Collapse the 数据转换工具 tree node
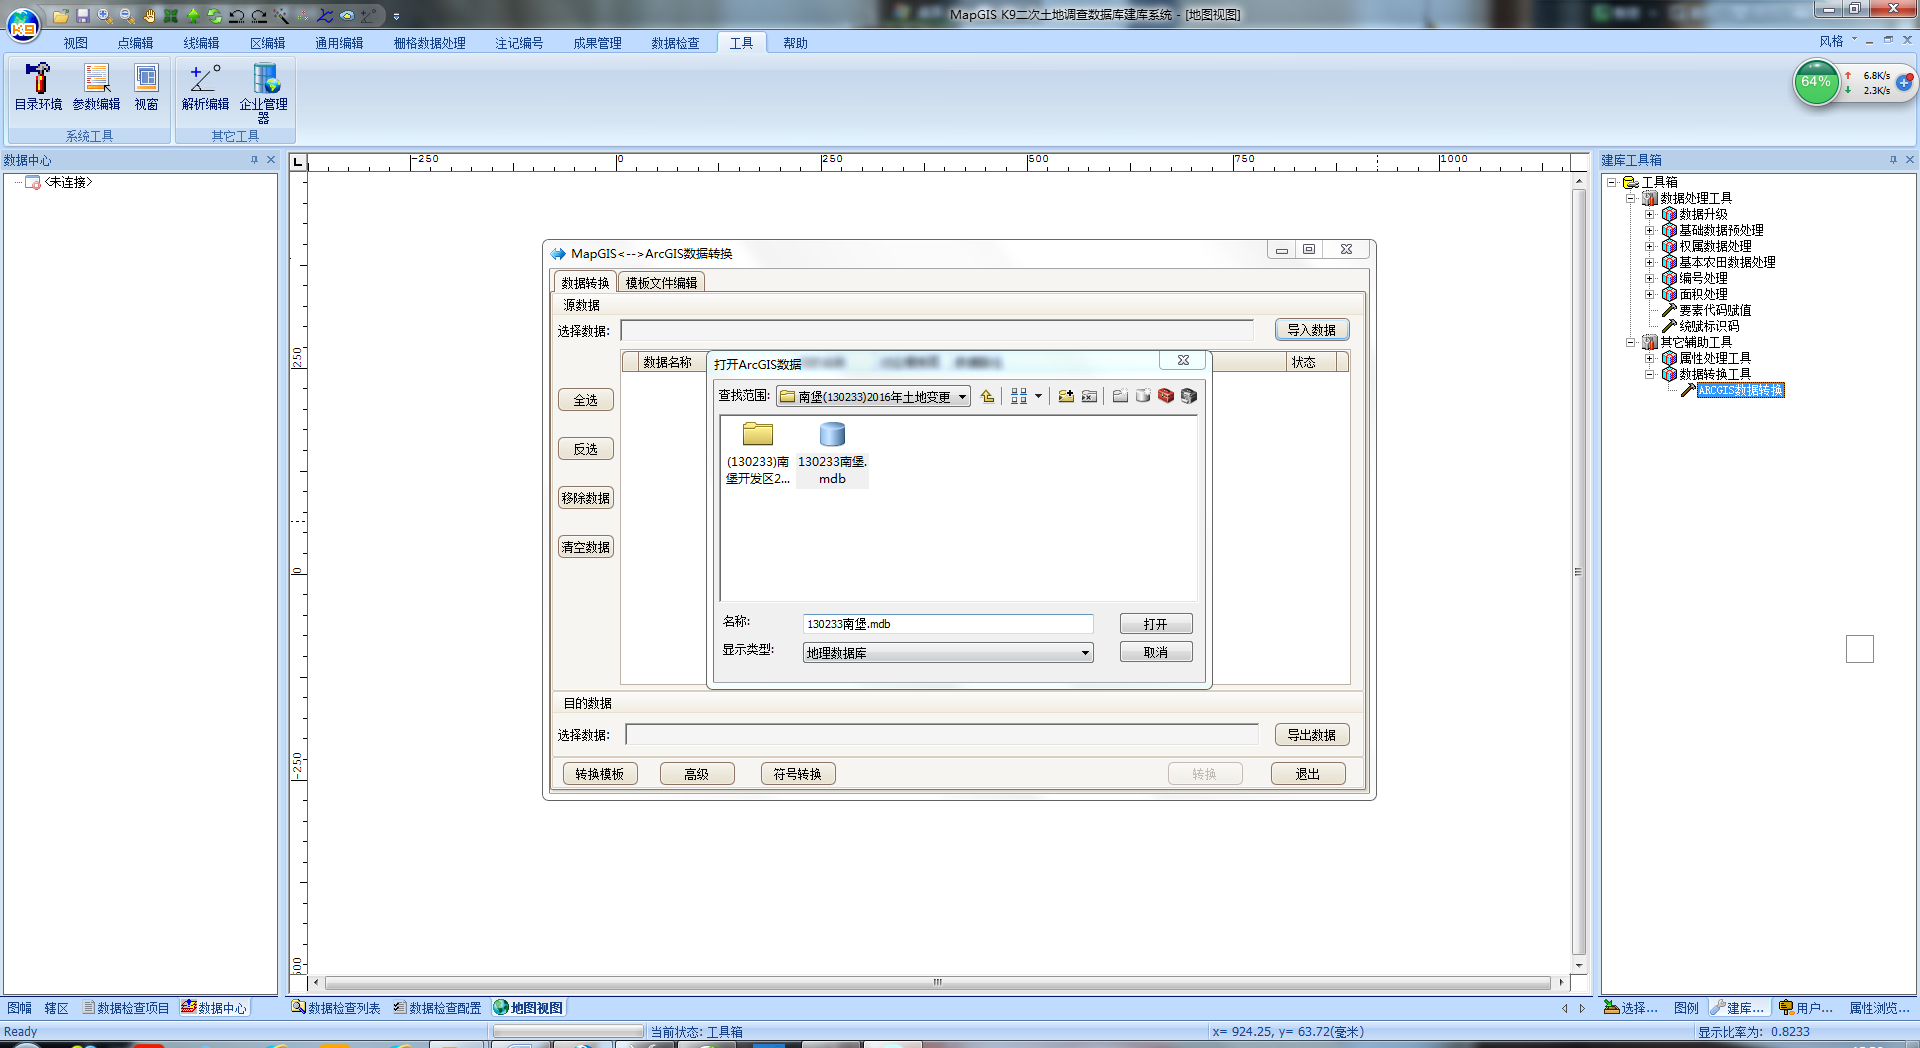The height and width of the screenshot is (1048, 1920). (x=1650, y=374)
